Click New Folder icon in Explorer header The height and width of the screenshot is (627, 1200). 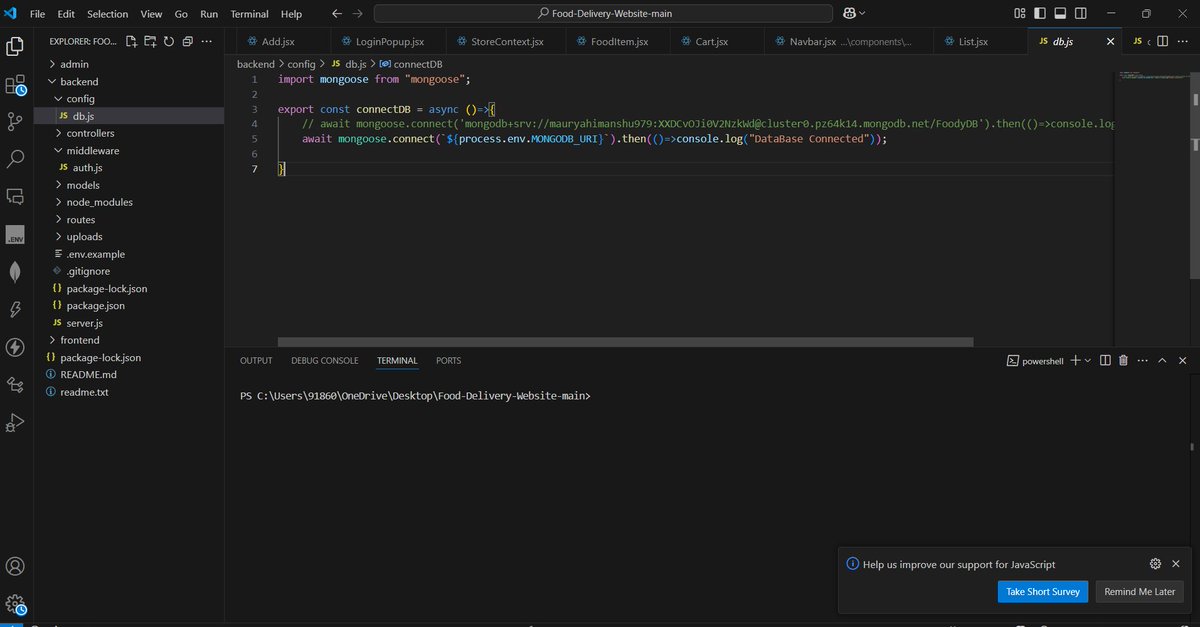[x=150, y=42]
